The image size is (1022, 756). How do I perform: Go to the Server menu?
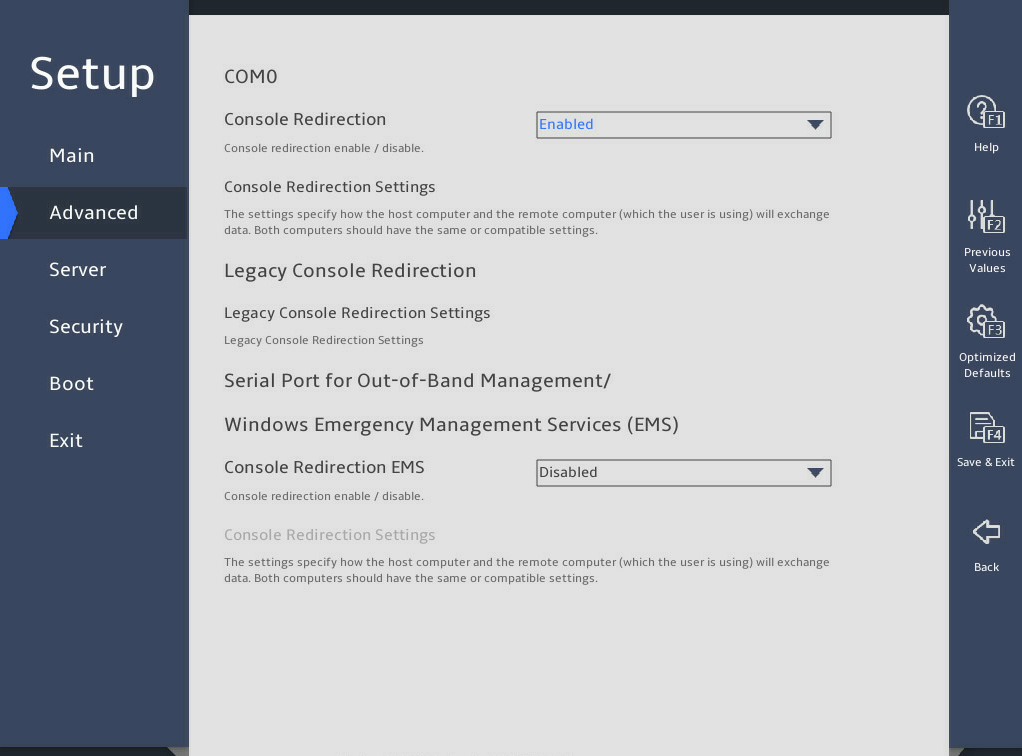click(78, 269)
